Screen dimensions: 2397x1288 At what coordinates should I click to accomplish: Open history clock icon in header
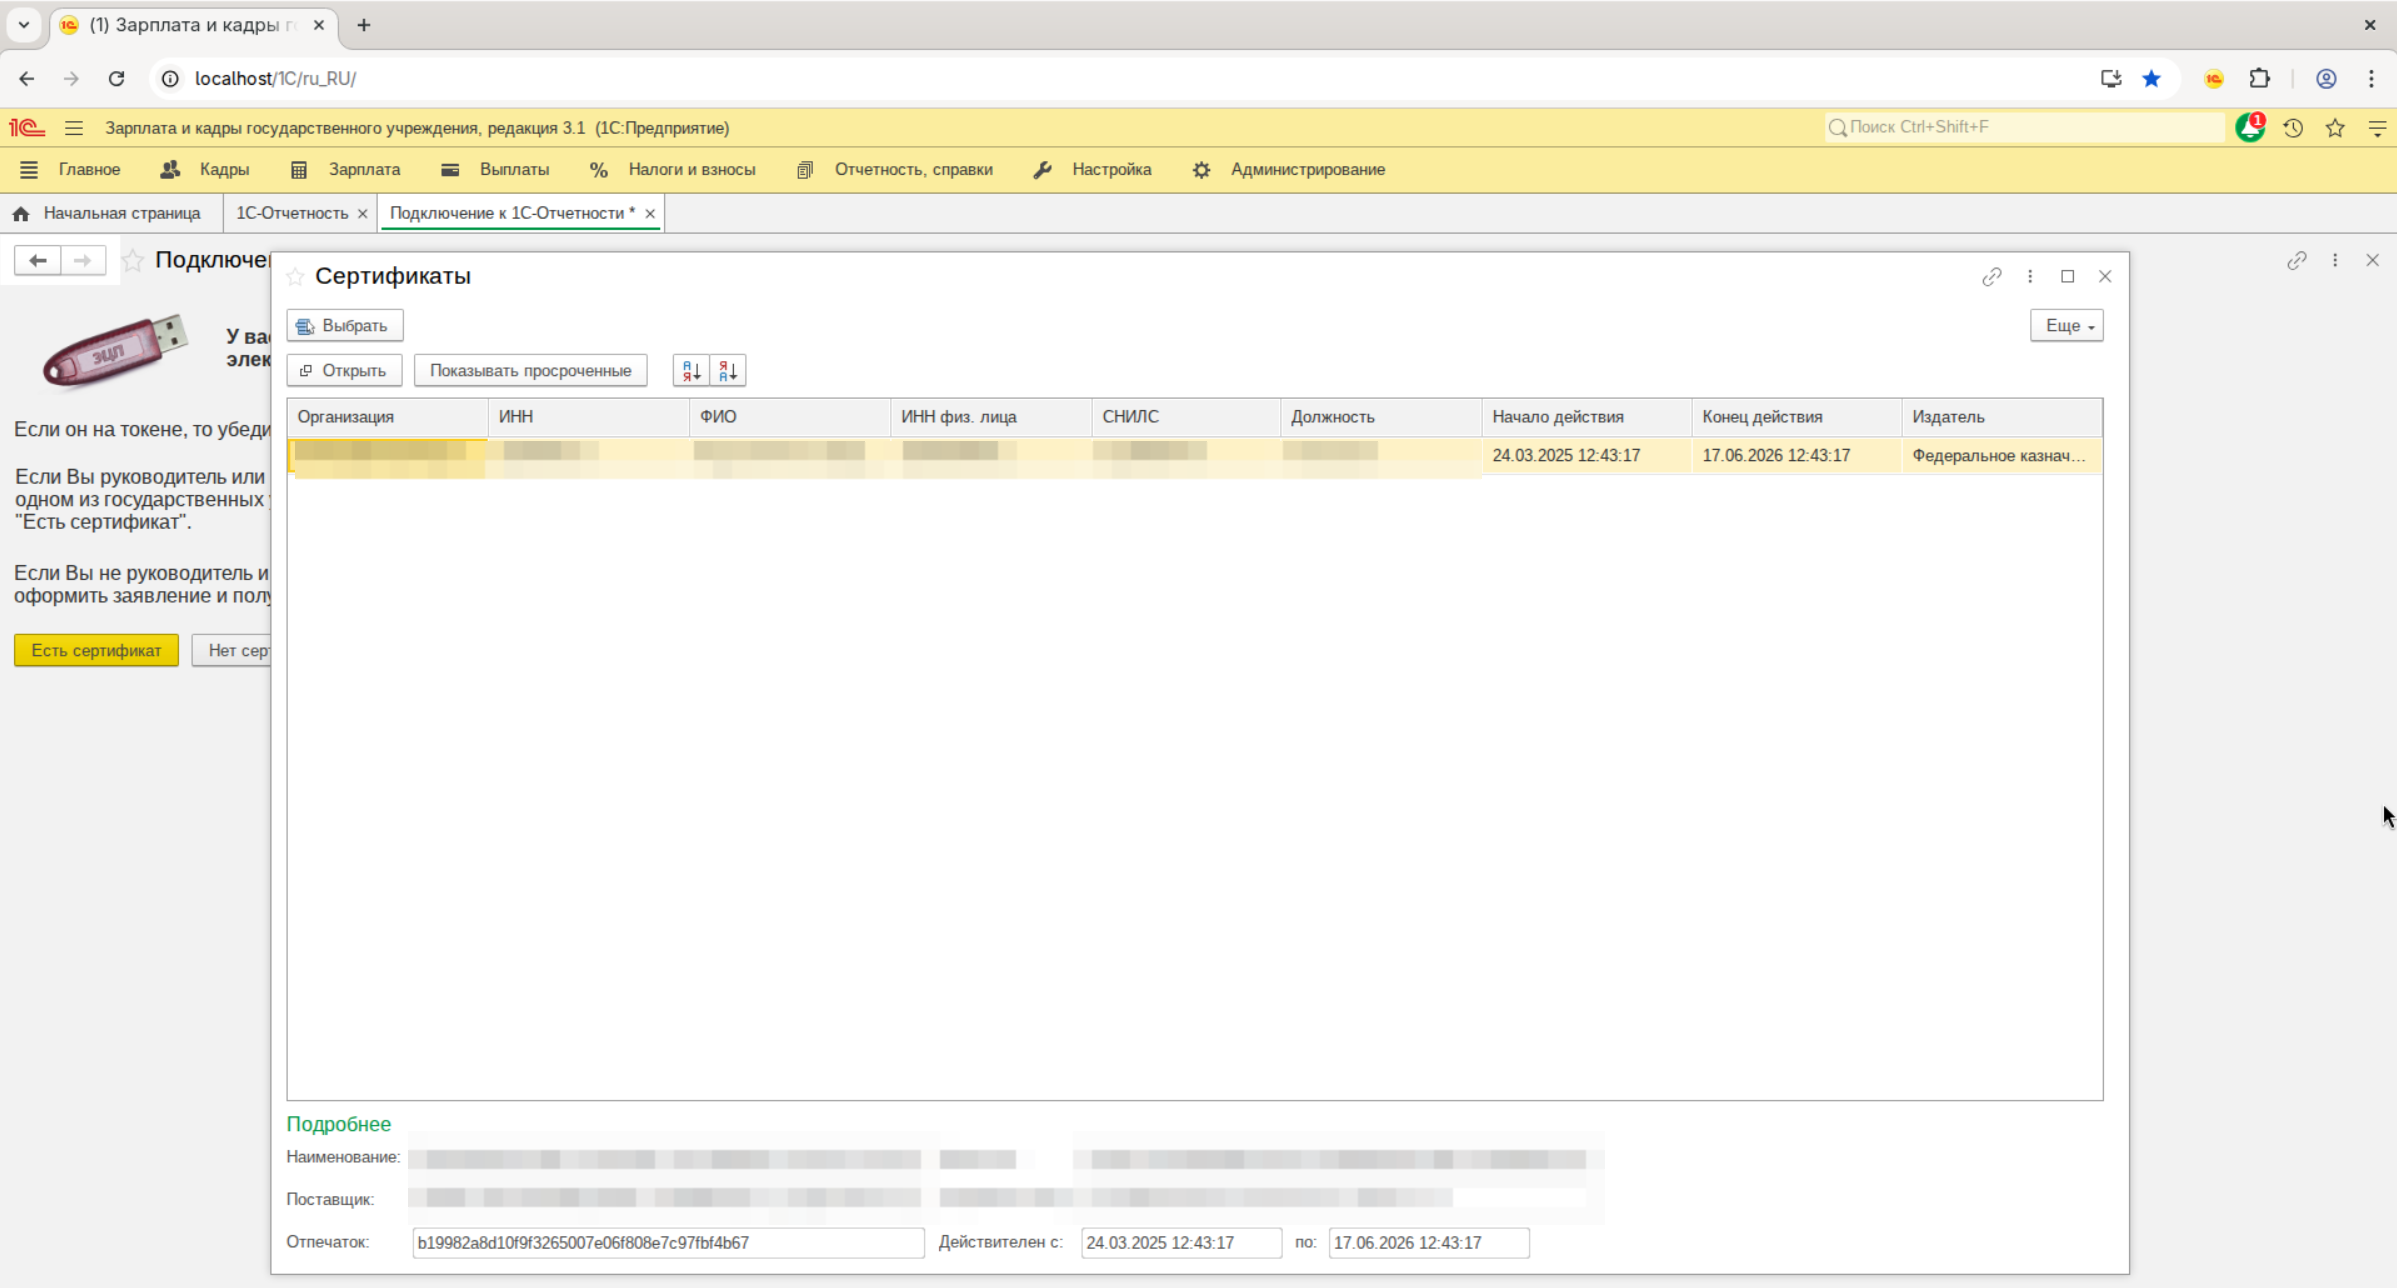point(2293,128)
